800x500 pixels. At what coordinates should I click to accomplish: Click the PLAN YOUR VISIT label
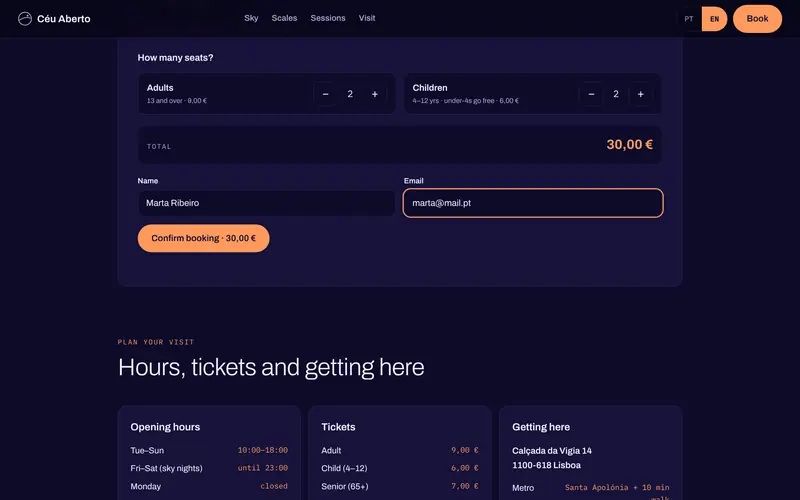(156, 342)
